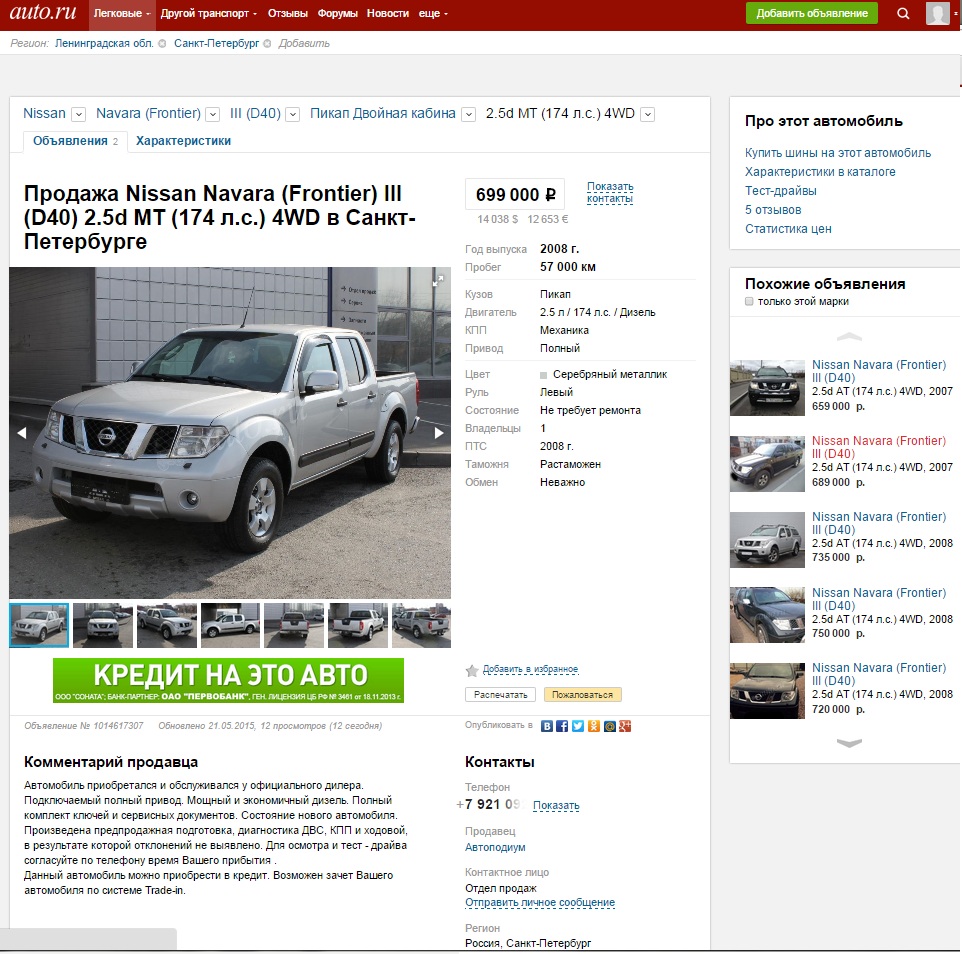Check the 'только этой марки' checkbox
Image resolution: width=962 pixels, height=954 pixels.
[748, 301]
